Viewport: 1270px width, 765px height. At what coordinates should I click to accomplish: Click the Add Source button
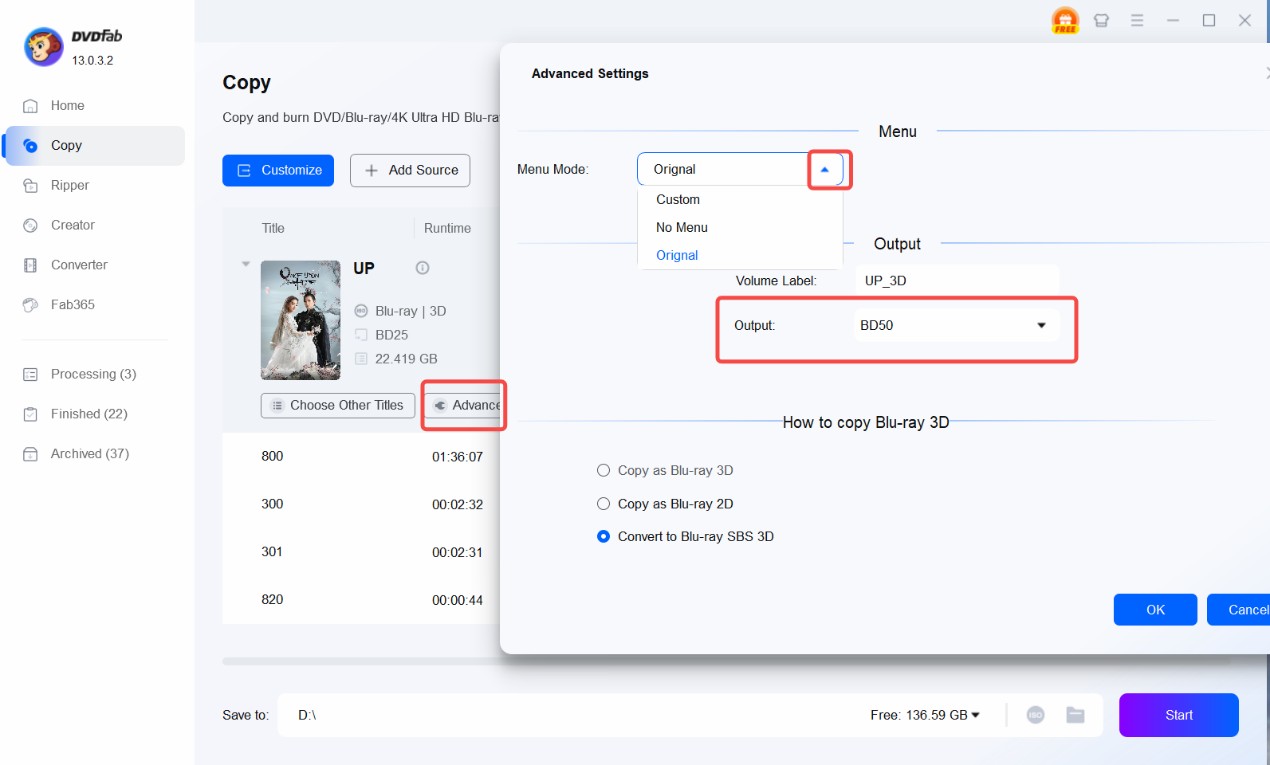tap(410, 170)
